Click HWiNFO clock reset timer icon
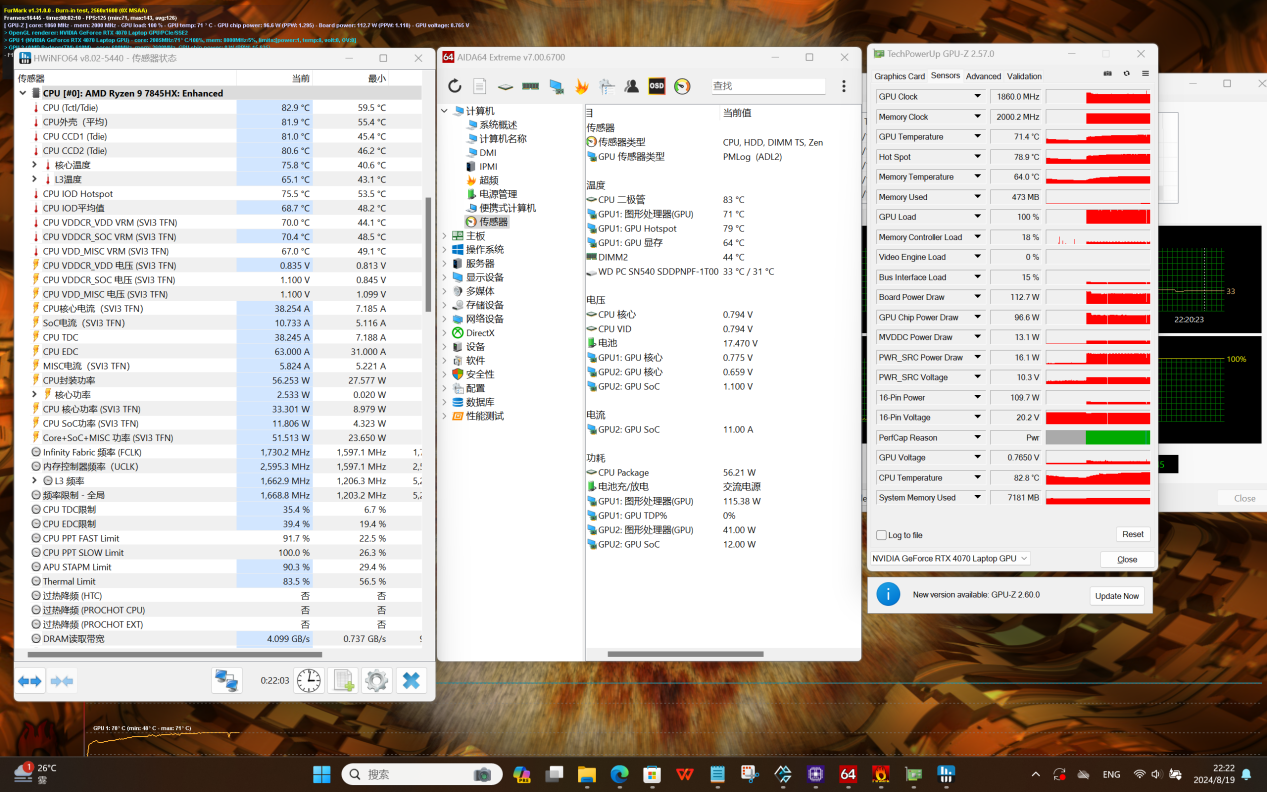Image resolution: width=1267 pixels, height=792 pixels. pyautogui.click(x=310, y=681)
